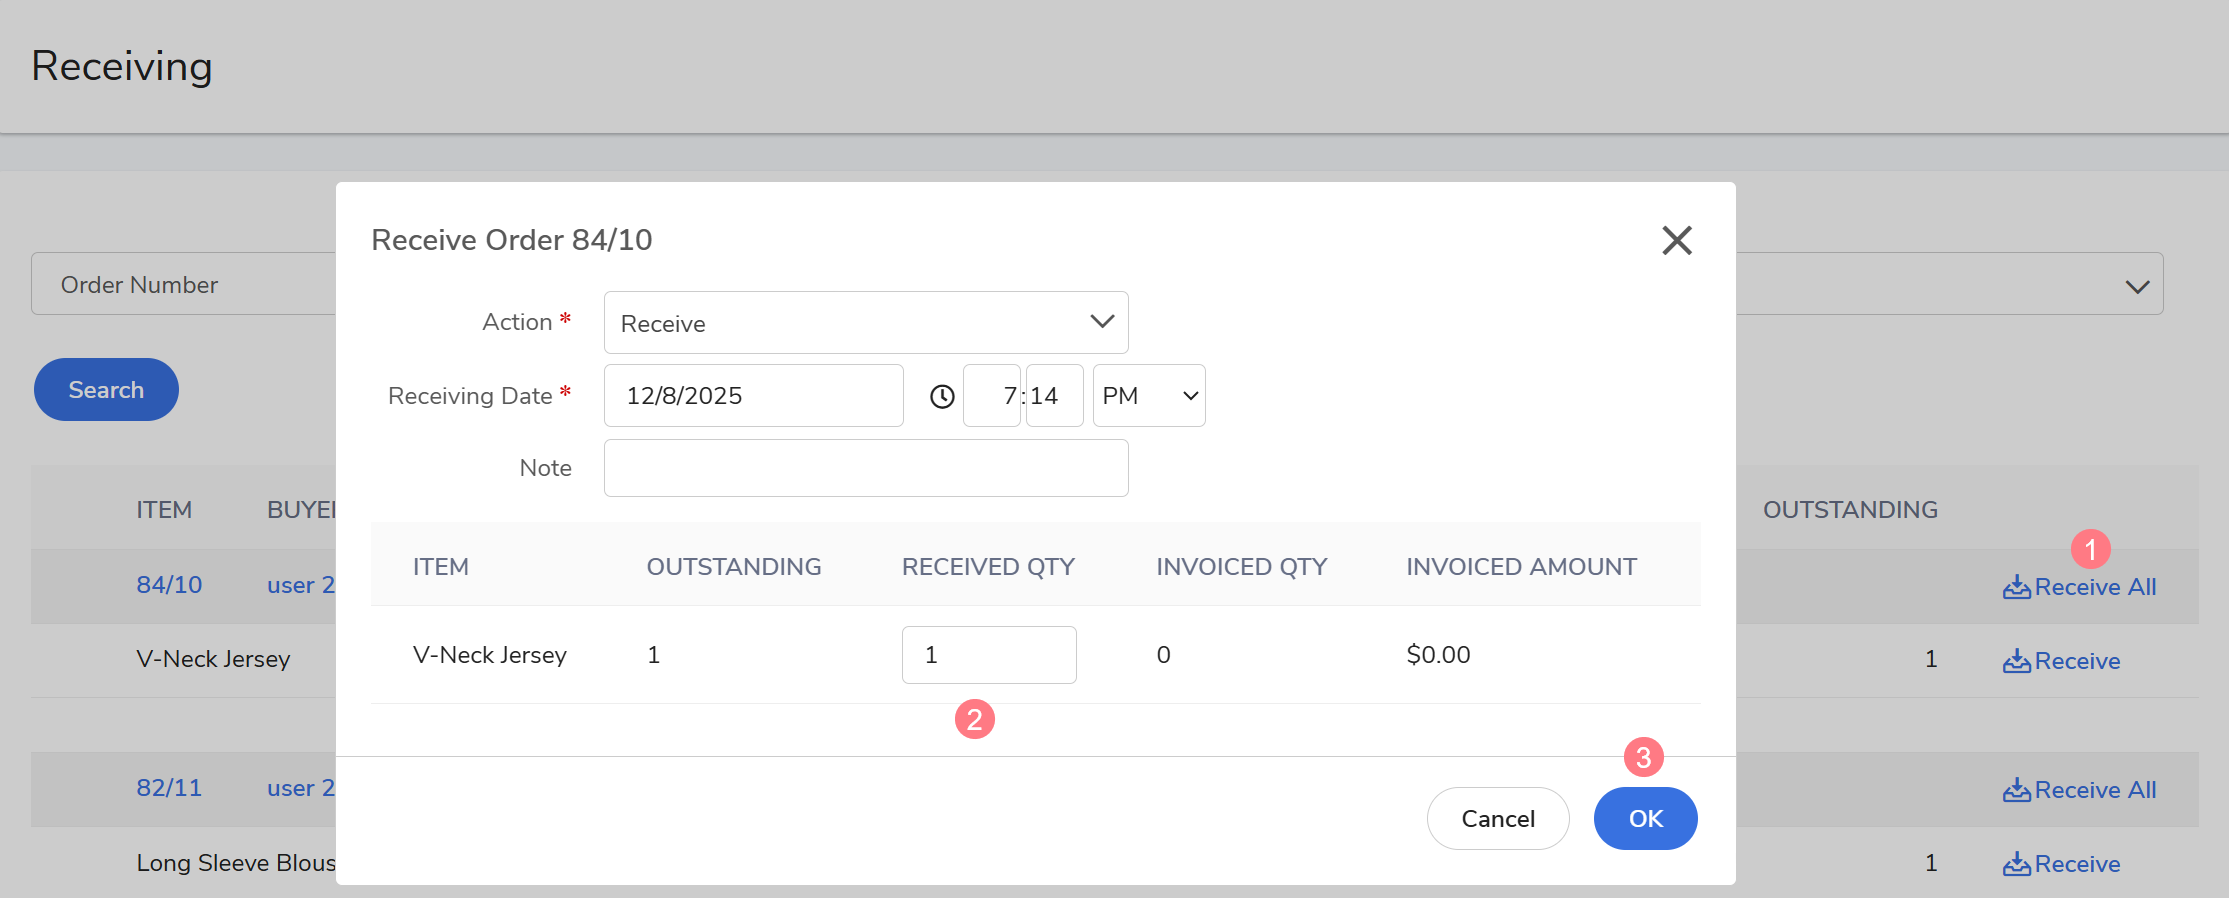Open the AM/PM selector

(x=1148, y=396)
